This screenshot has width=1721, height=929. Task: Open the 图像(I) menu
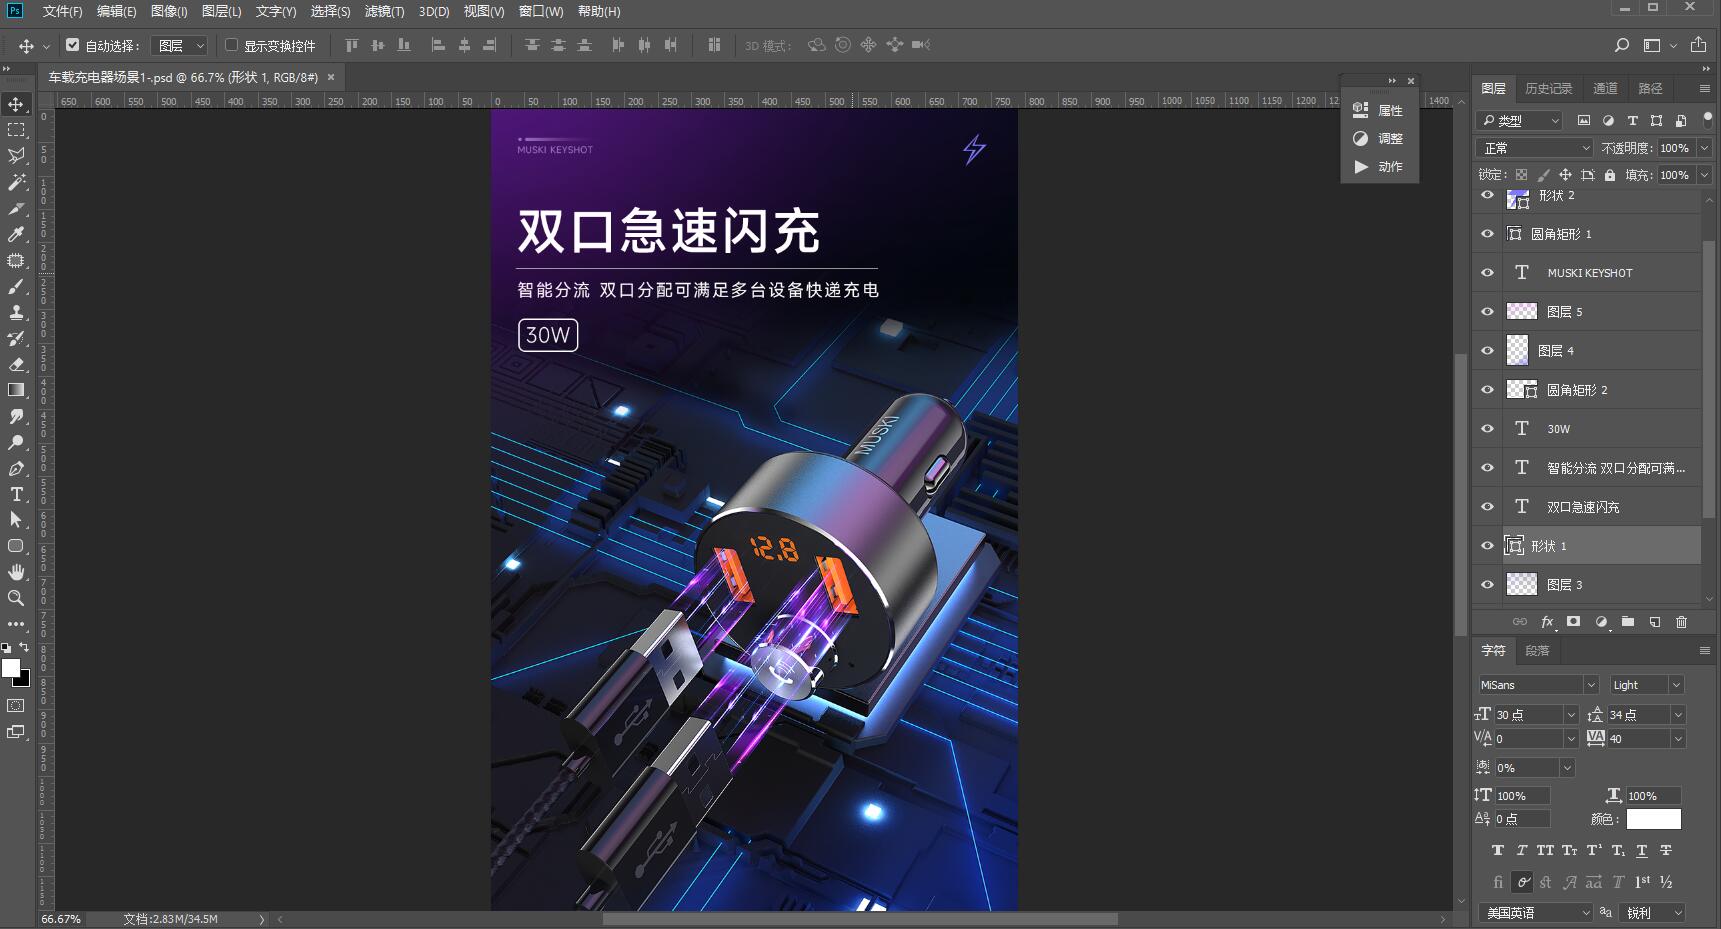tap(169, 11)
